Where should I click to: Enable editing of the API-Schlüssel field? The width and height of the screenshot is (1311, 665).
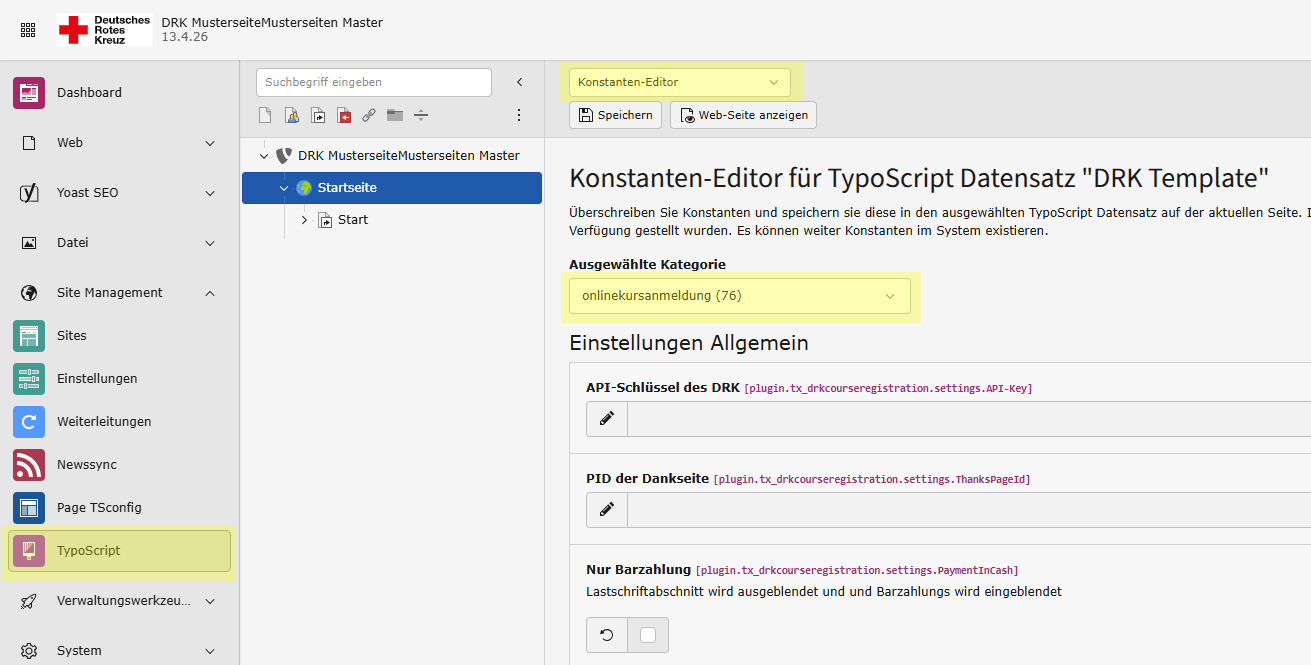click(606, 418)
